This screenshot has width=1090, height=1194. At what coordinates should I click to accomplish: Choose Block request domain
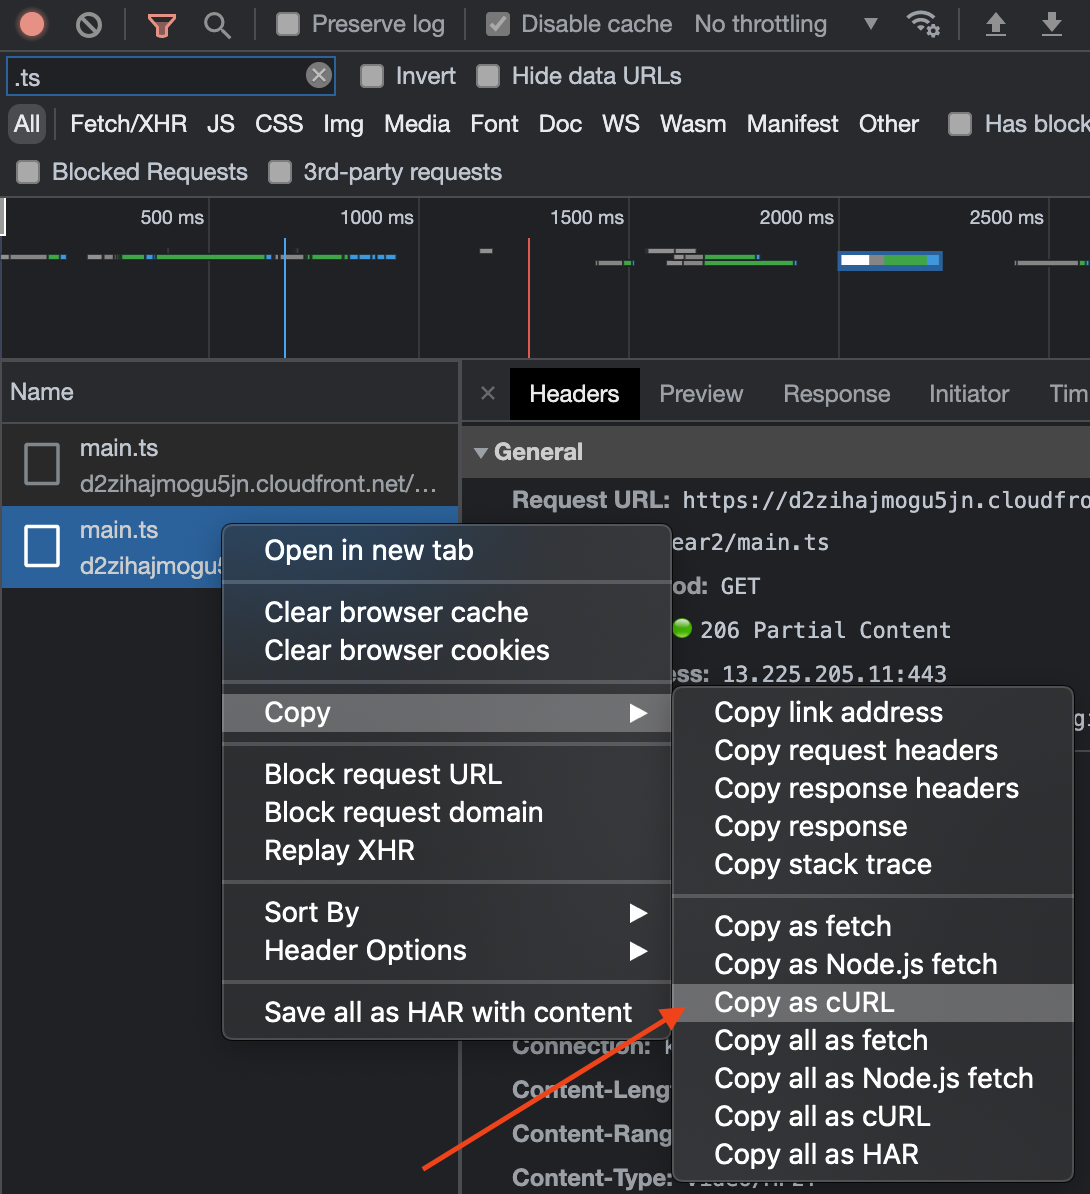446,812
